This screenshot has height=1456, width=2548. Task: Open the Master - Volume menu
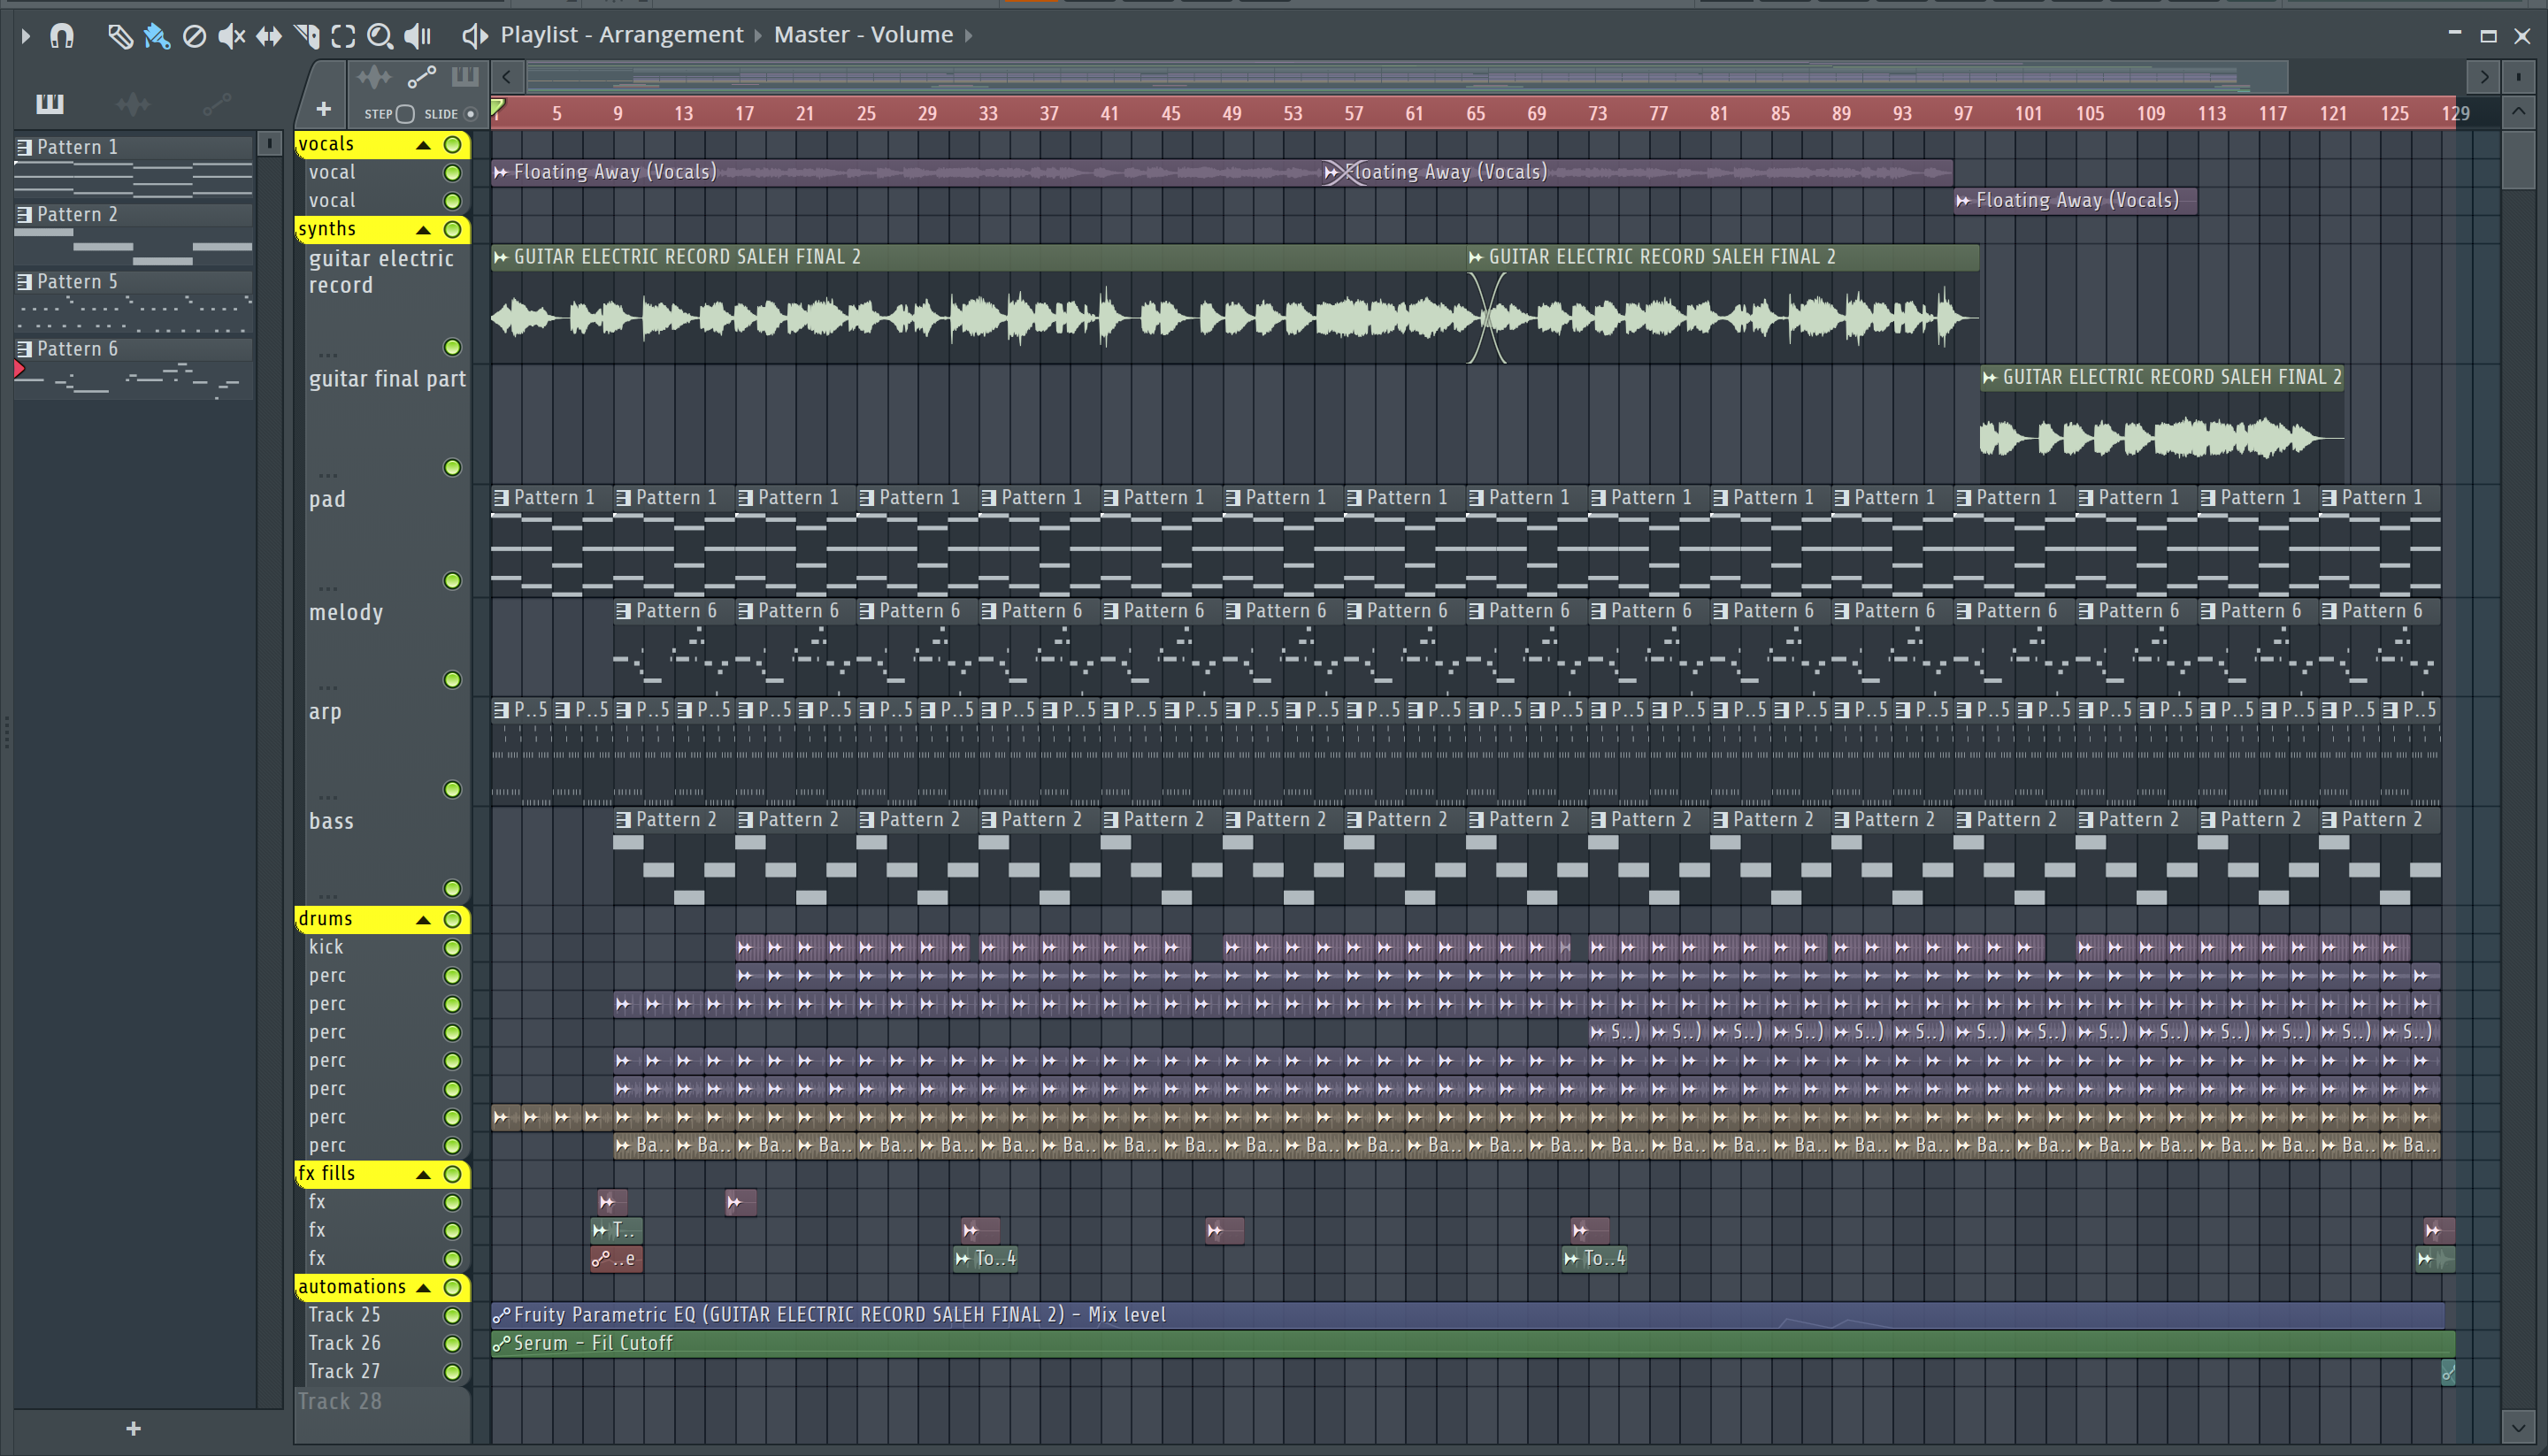[x=864, y=35]
